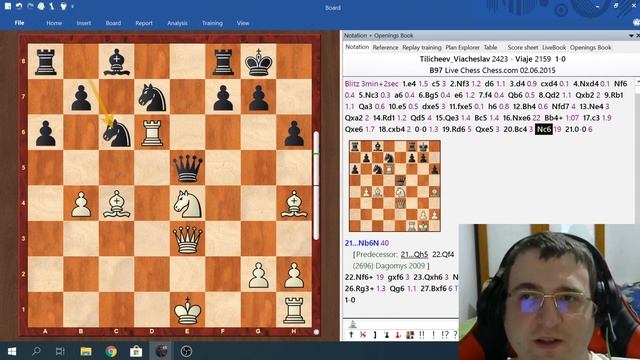Viewport: 640px width, 360px height.
Task: Click the white bishop on c4
Action: pos(116,204)
